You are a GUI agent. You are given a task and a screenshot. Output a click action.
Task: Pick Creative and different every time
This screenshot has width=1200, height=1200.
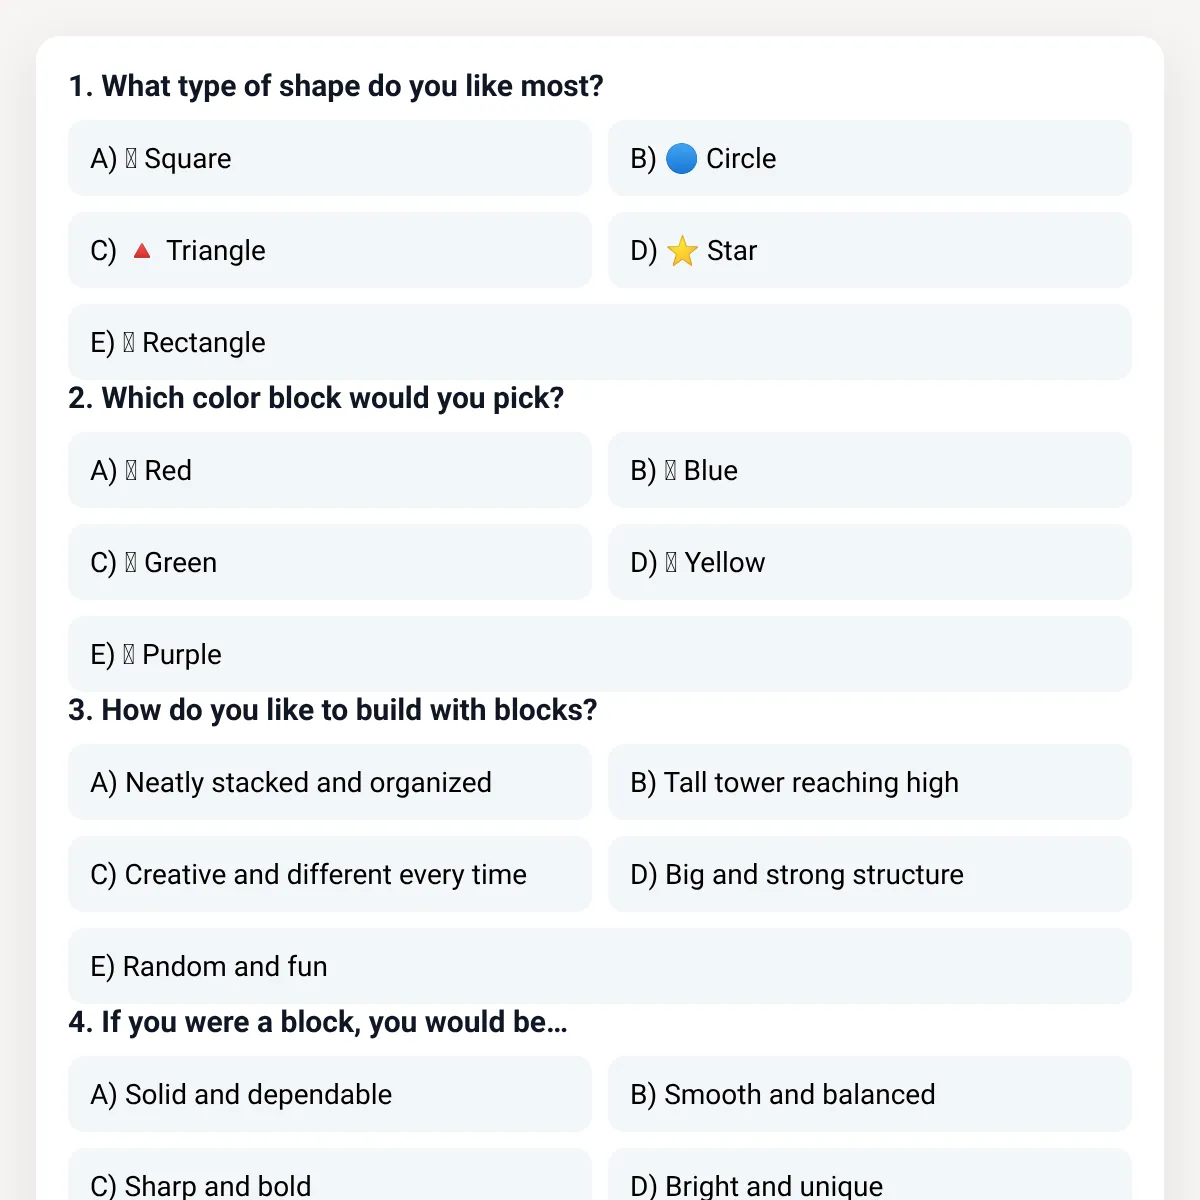click(330, 874)
